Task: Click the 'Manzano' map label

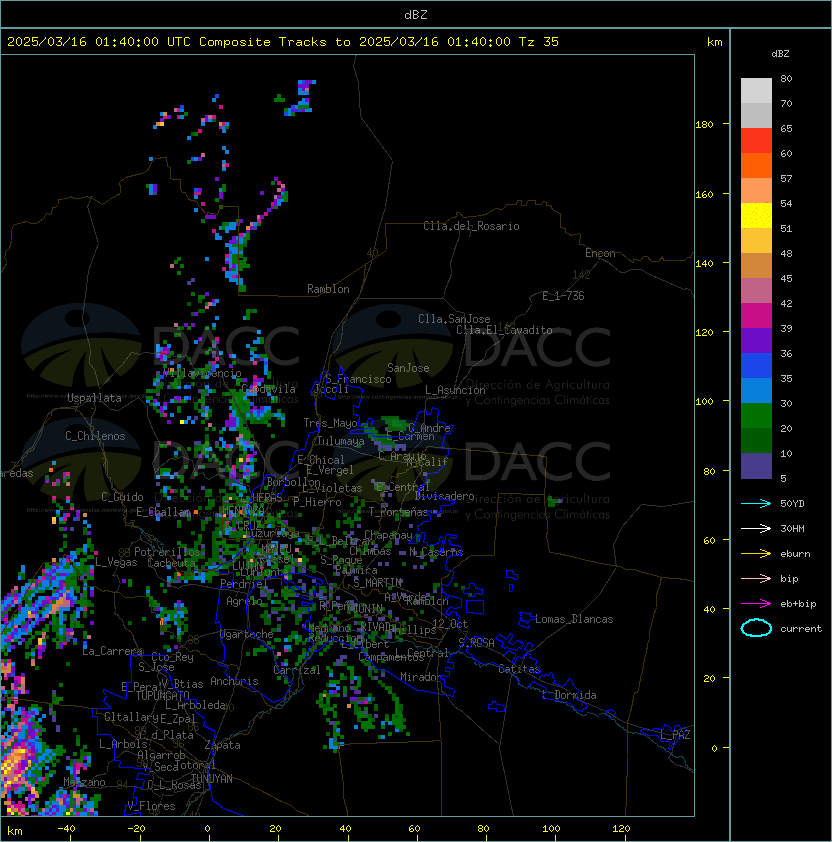Action: point(84,782)
